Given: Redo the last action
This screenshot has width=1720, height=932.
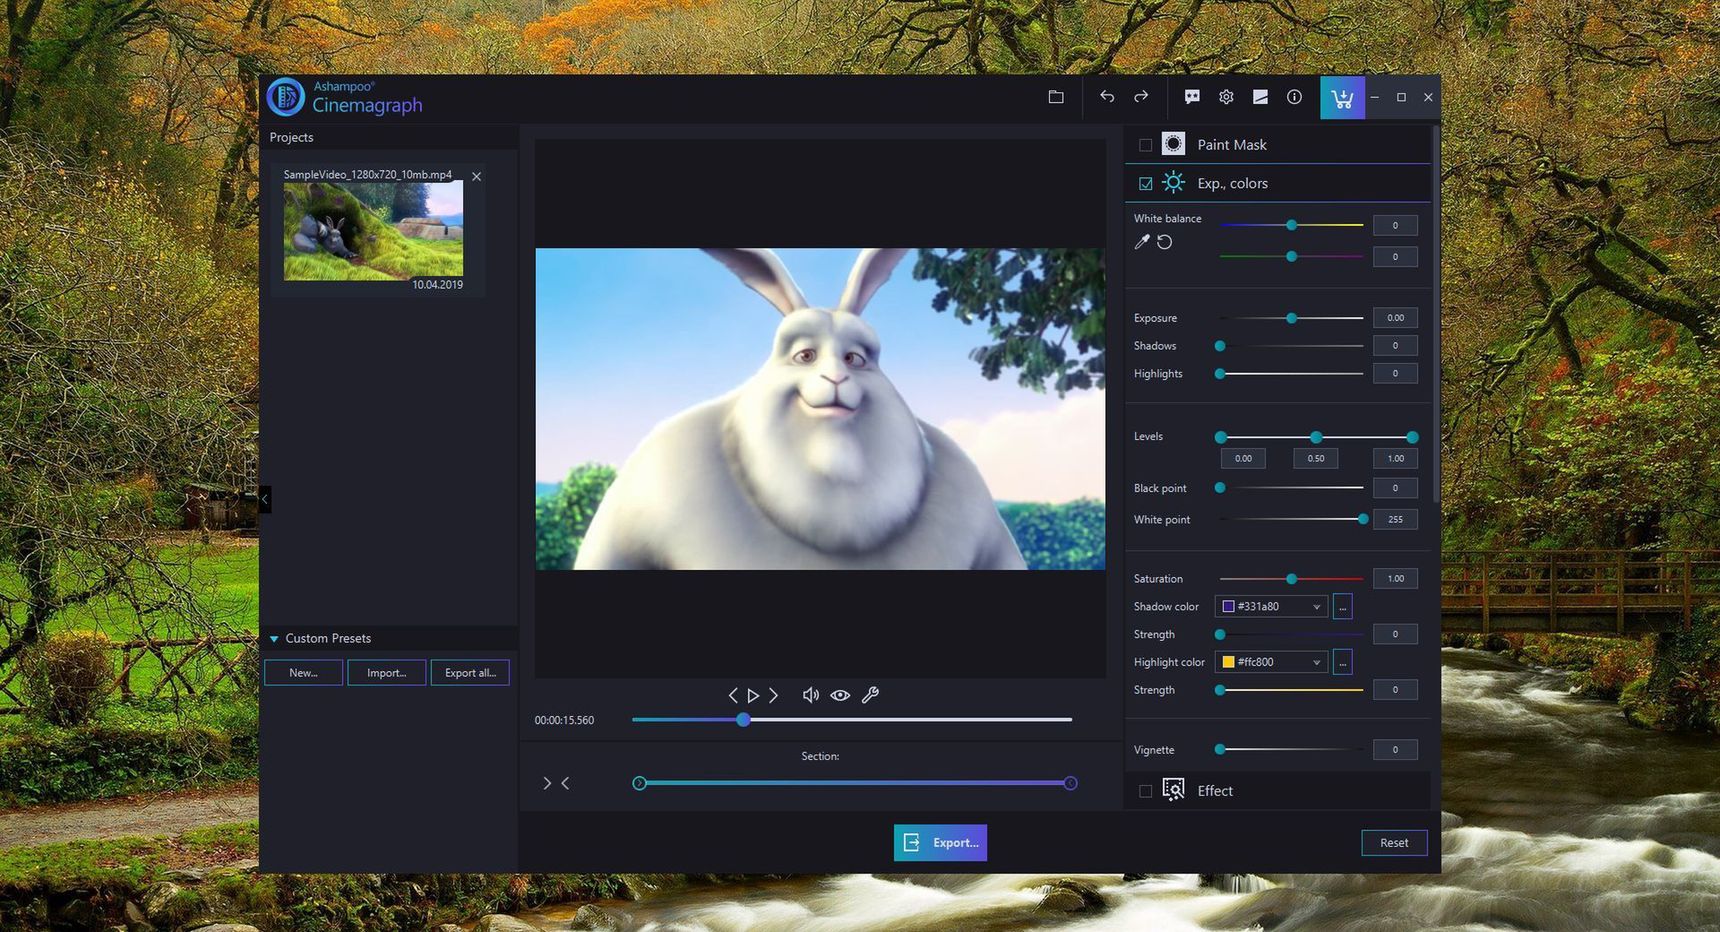Looking at the screenshot, I should click(1141, 97).
